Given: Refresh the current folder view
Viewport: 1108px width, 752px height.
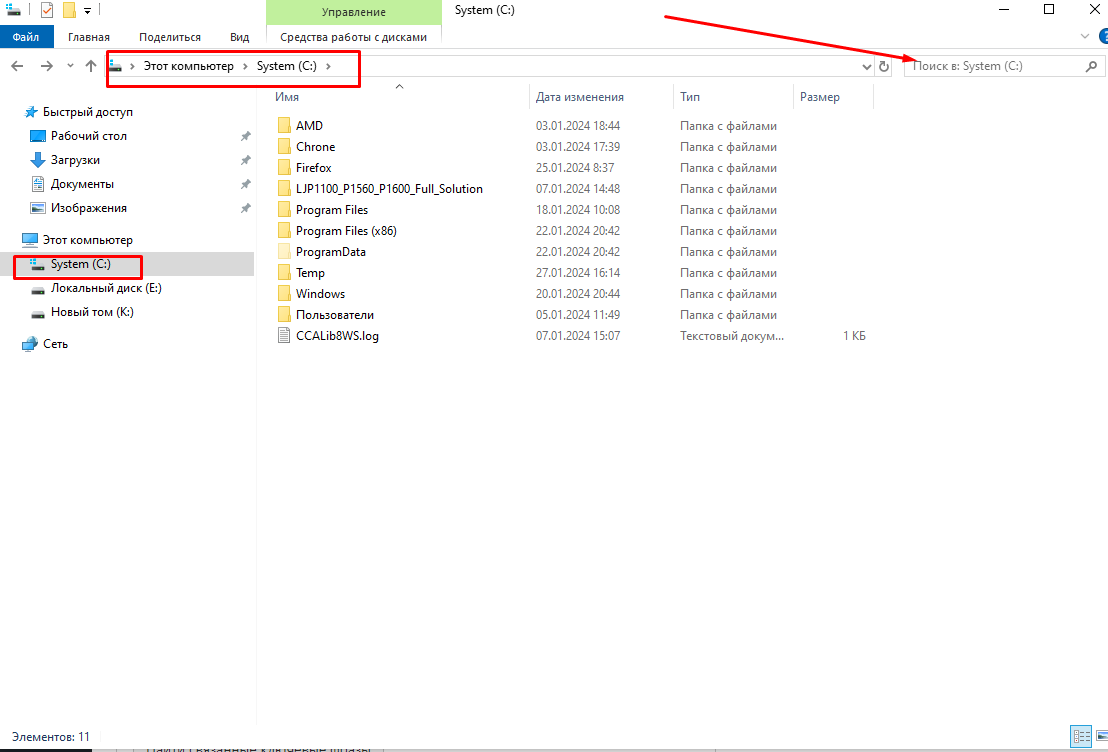Looking at the screenshot, I should pyautogui.click(x=884, y=66).
